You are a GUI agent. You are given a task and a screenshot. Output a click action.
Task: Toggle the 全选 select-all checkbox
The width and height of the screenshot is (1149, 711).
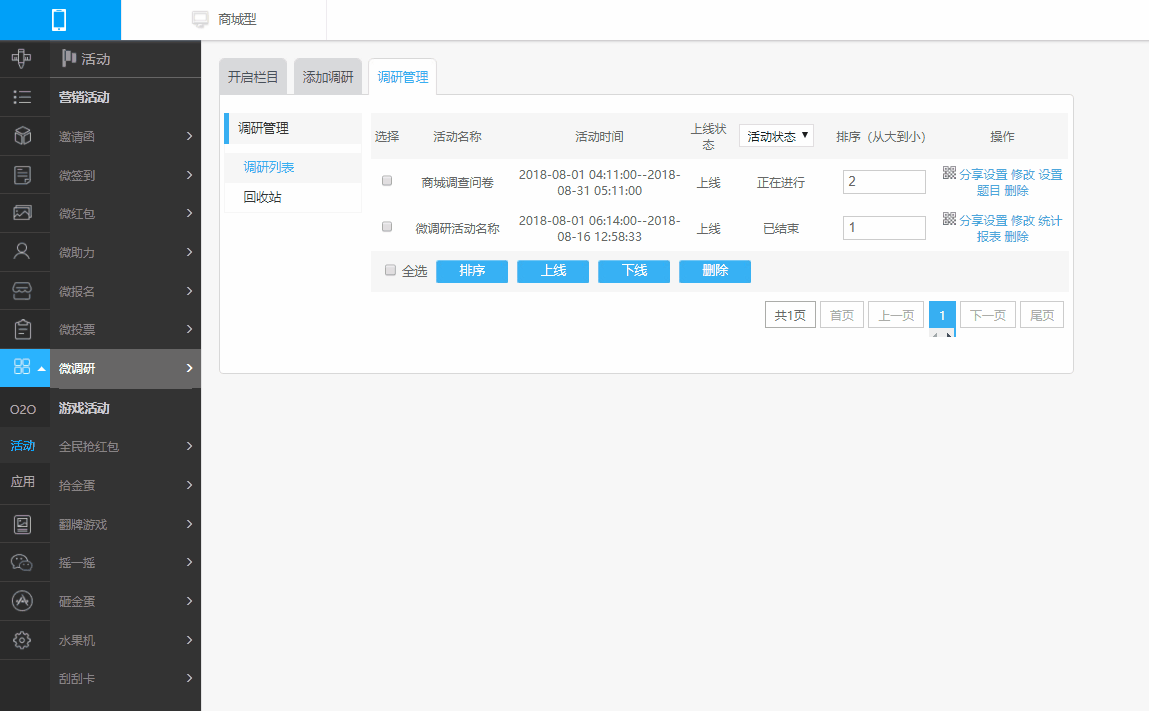tap(391, 270)
